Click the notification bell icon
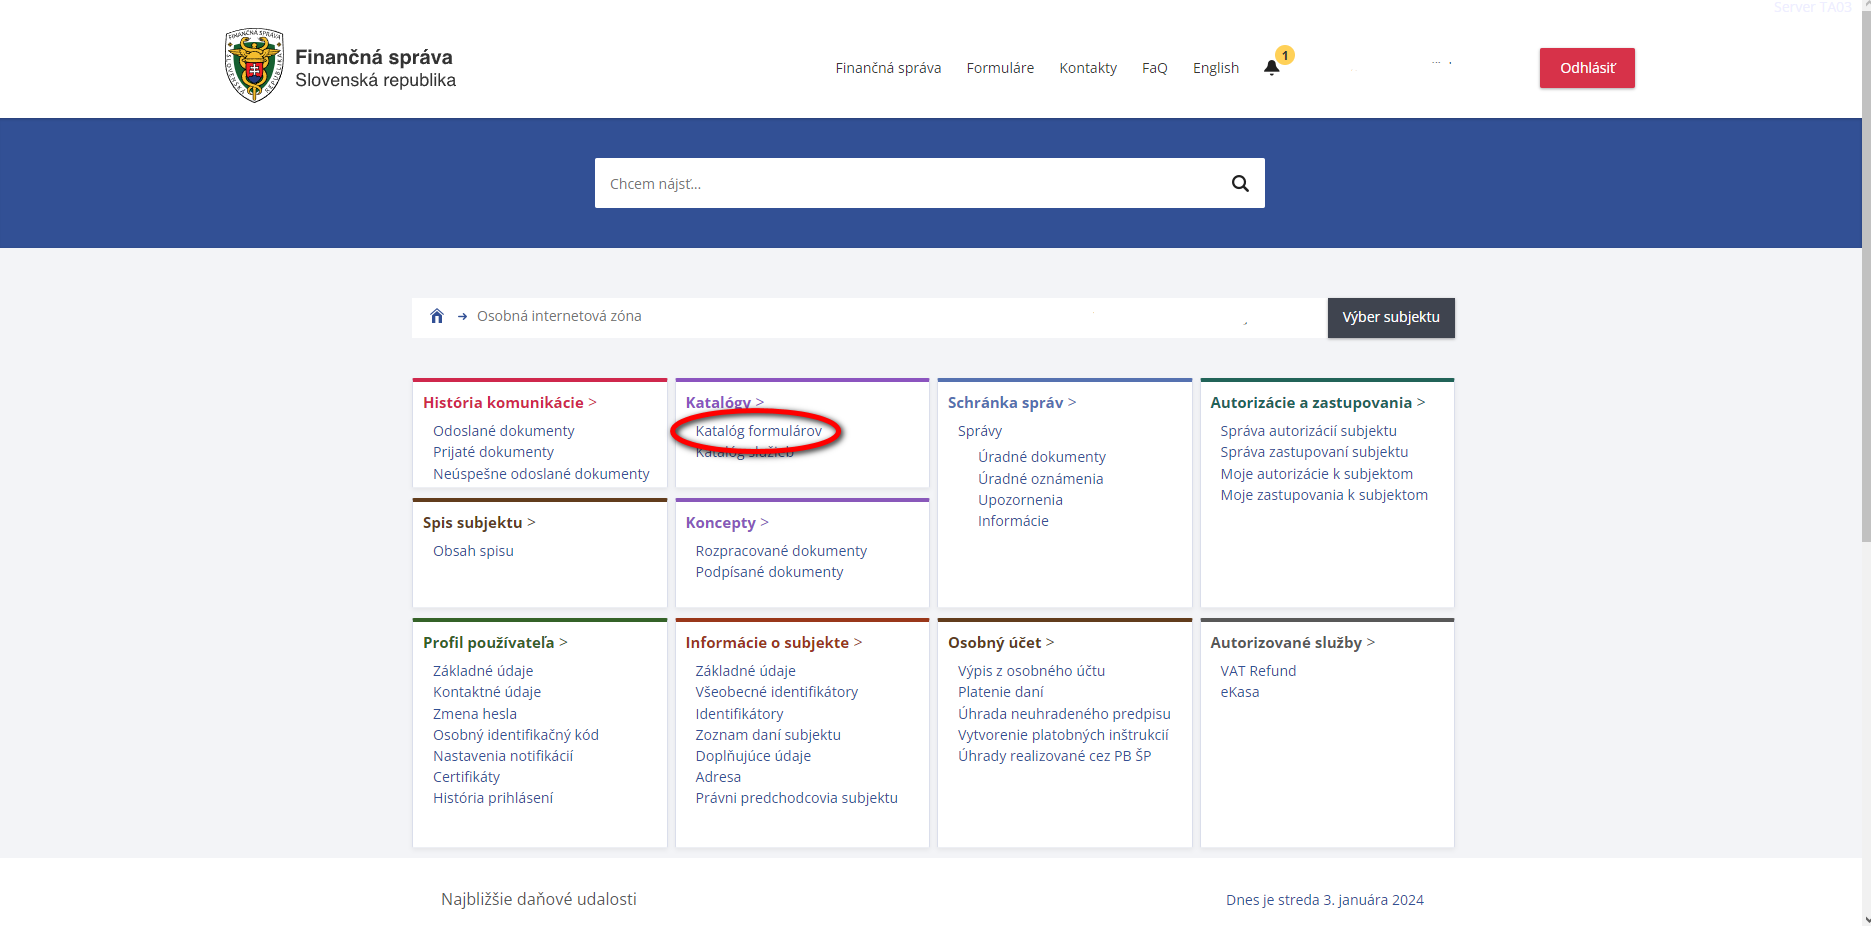This screenshot has width=1871, height=926. click(x=1271, y=68)
